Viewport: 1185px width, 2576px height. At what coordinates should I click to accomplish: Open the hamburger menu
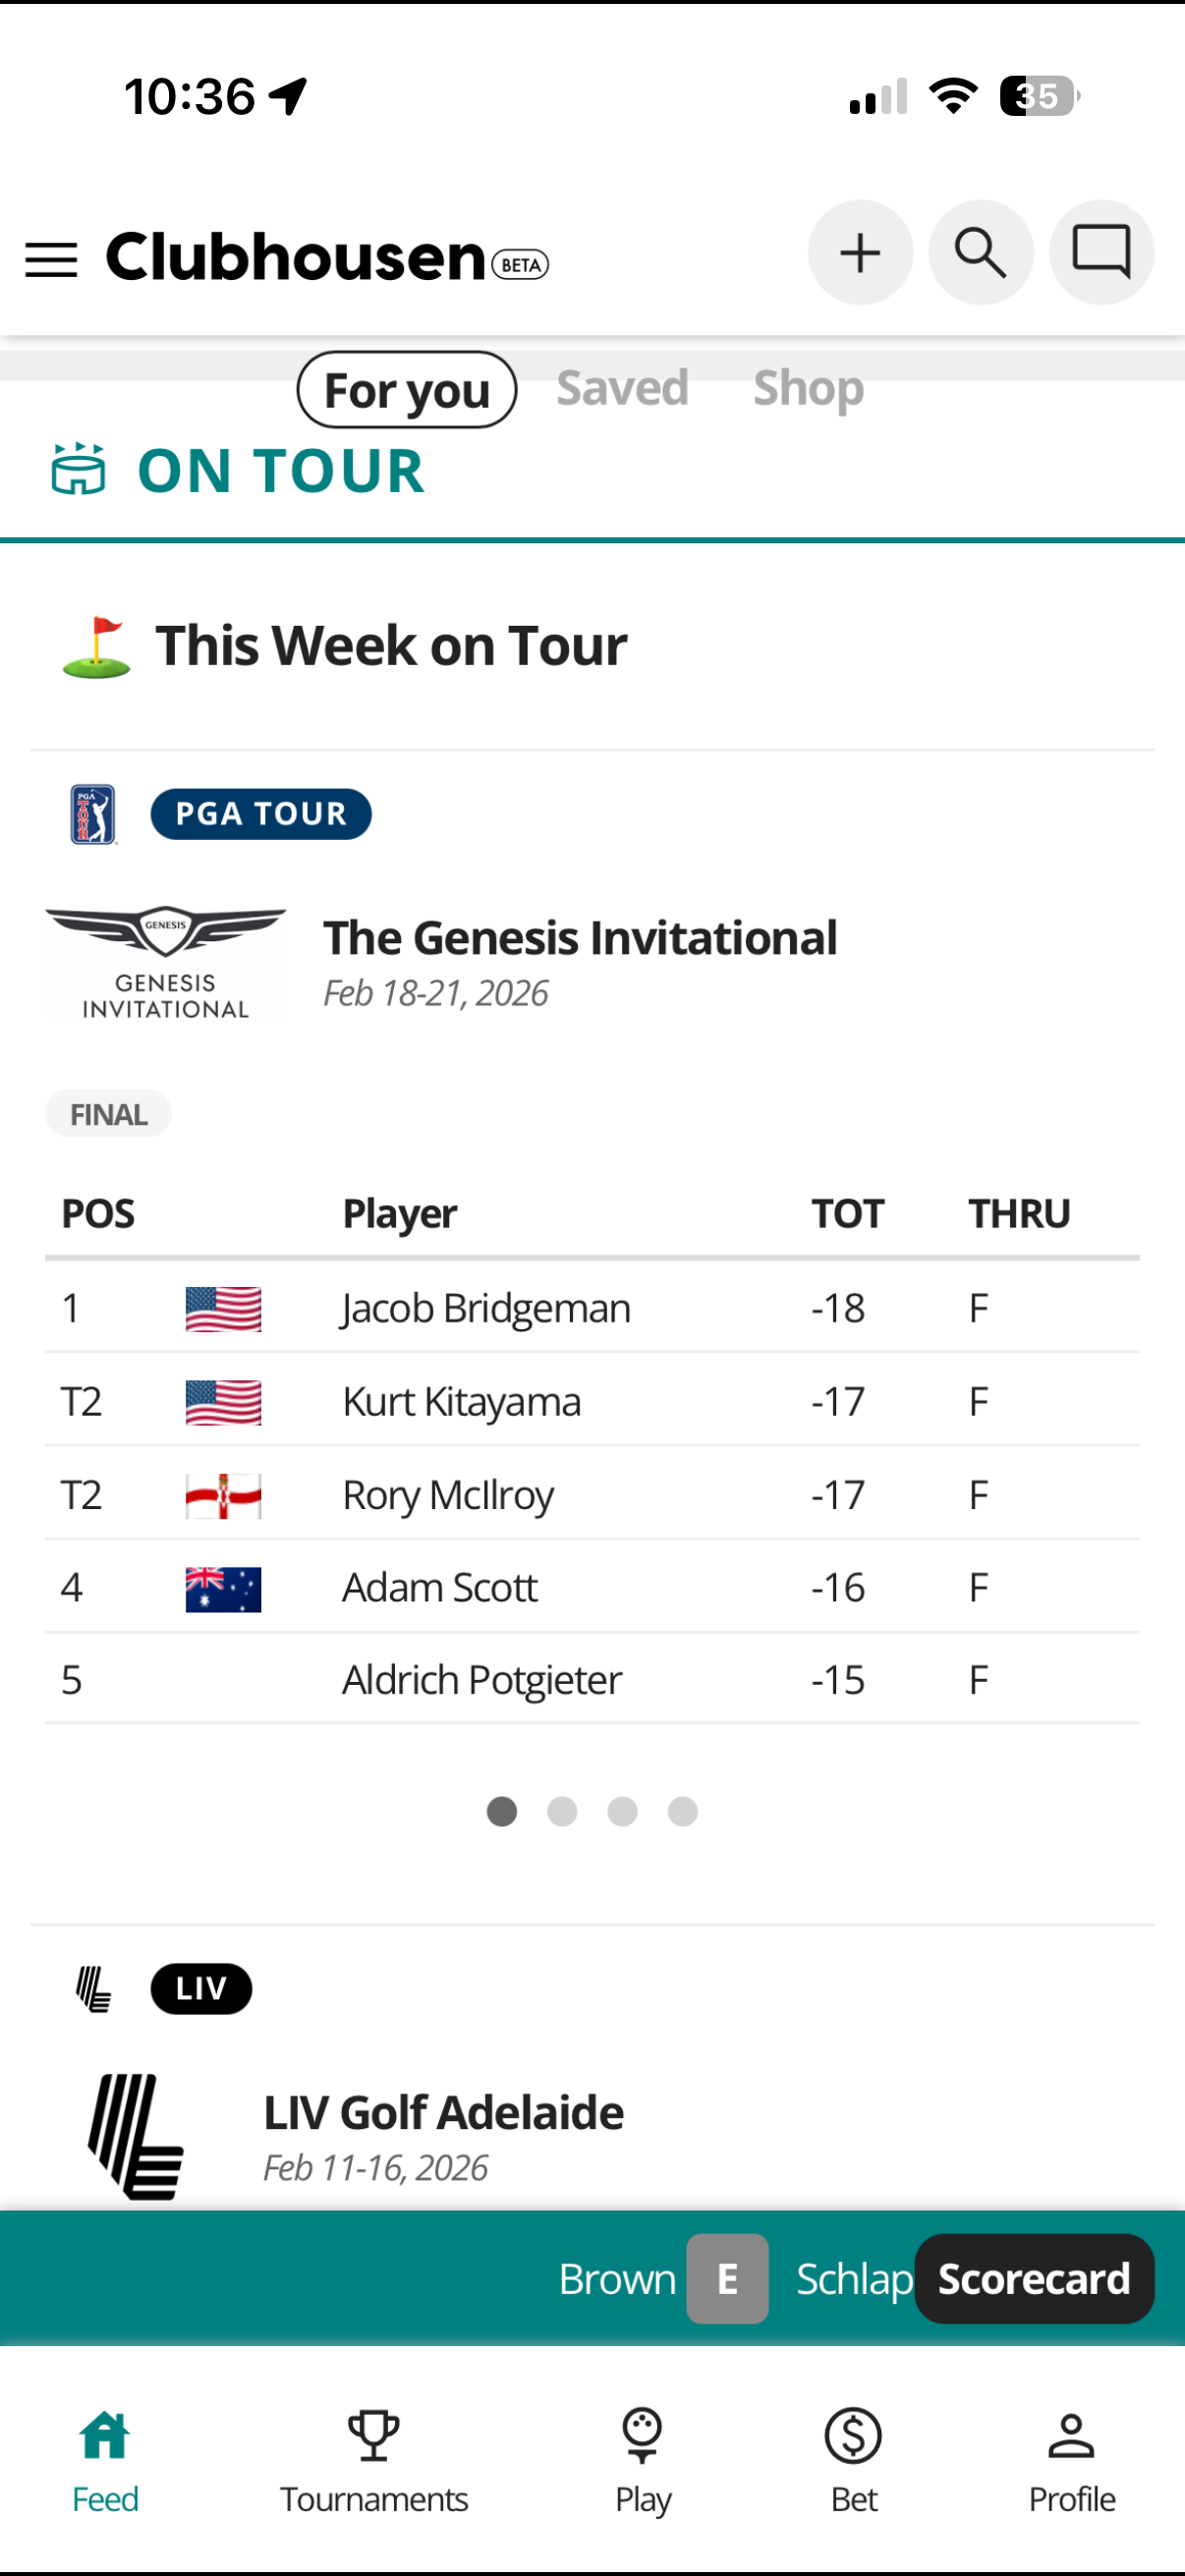51,259
